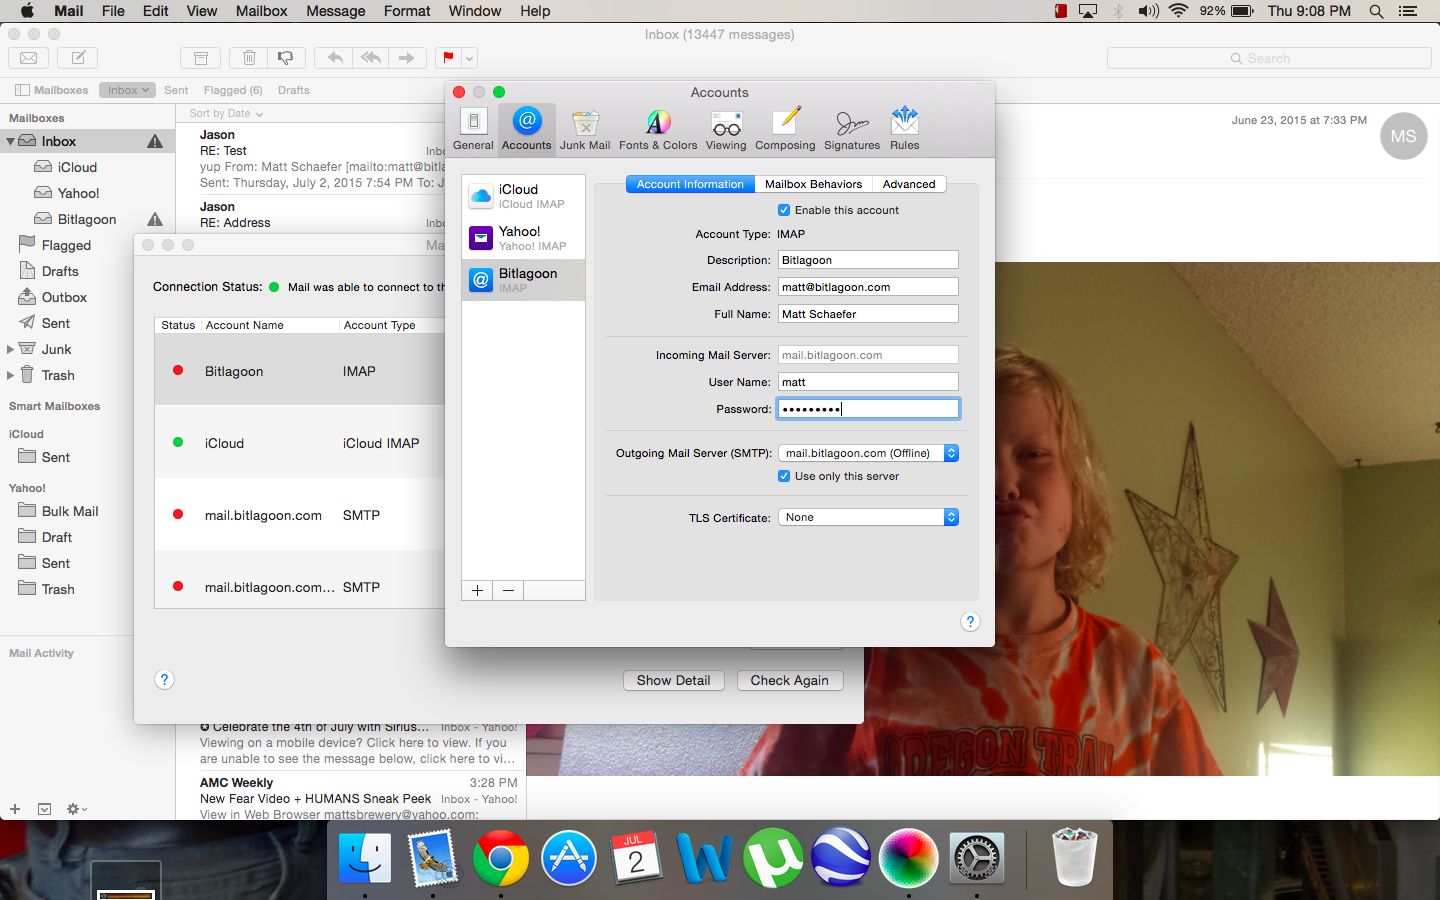The width and height of the screenshot is (1440, 900).
Task: Select the Drafts mailbox in sidebar
Action: [60, 271]
